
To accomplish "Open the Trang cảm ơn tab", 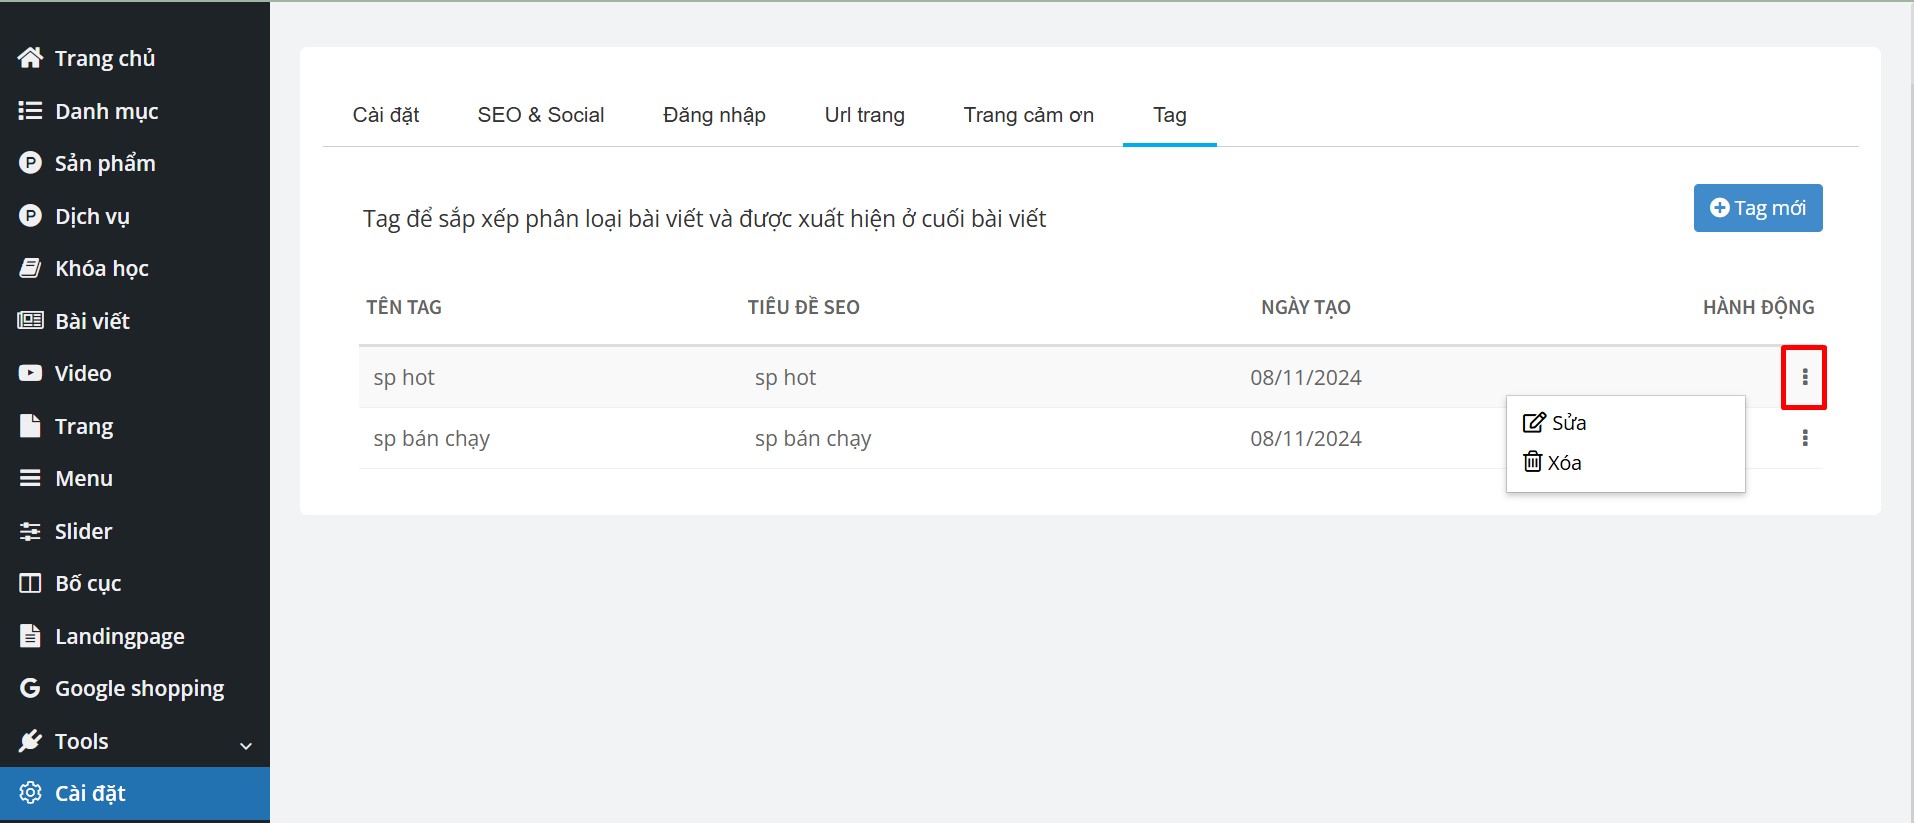I will click(x=1028, y=115).
